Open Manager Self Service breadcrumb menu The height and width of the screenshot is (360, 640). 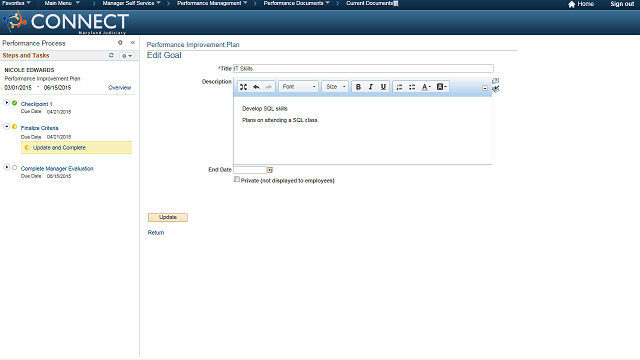pyautogui.click(x=131, y=3)
